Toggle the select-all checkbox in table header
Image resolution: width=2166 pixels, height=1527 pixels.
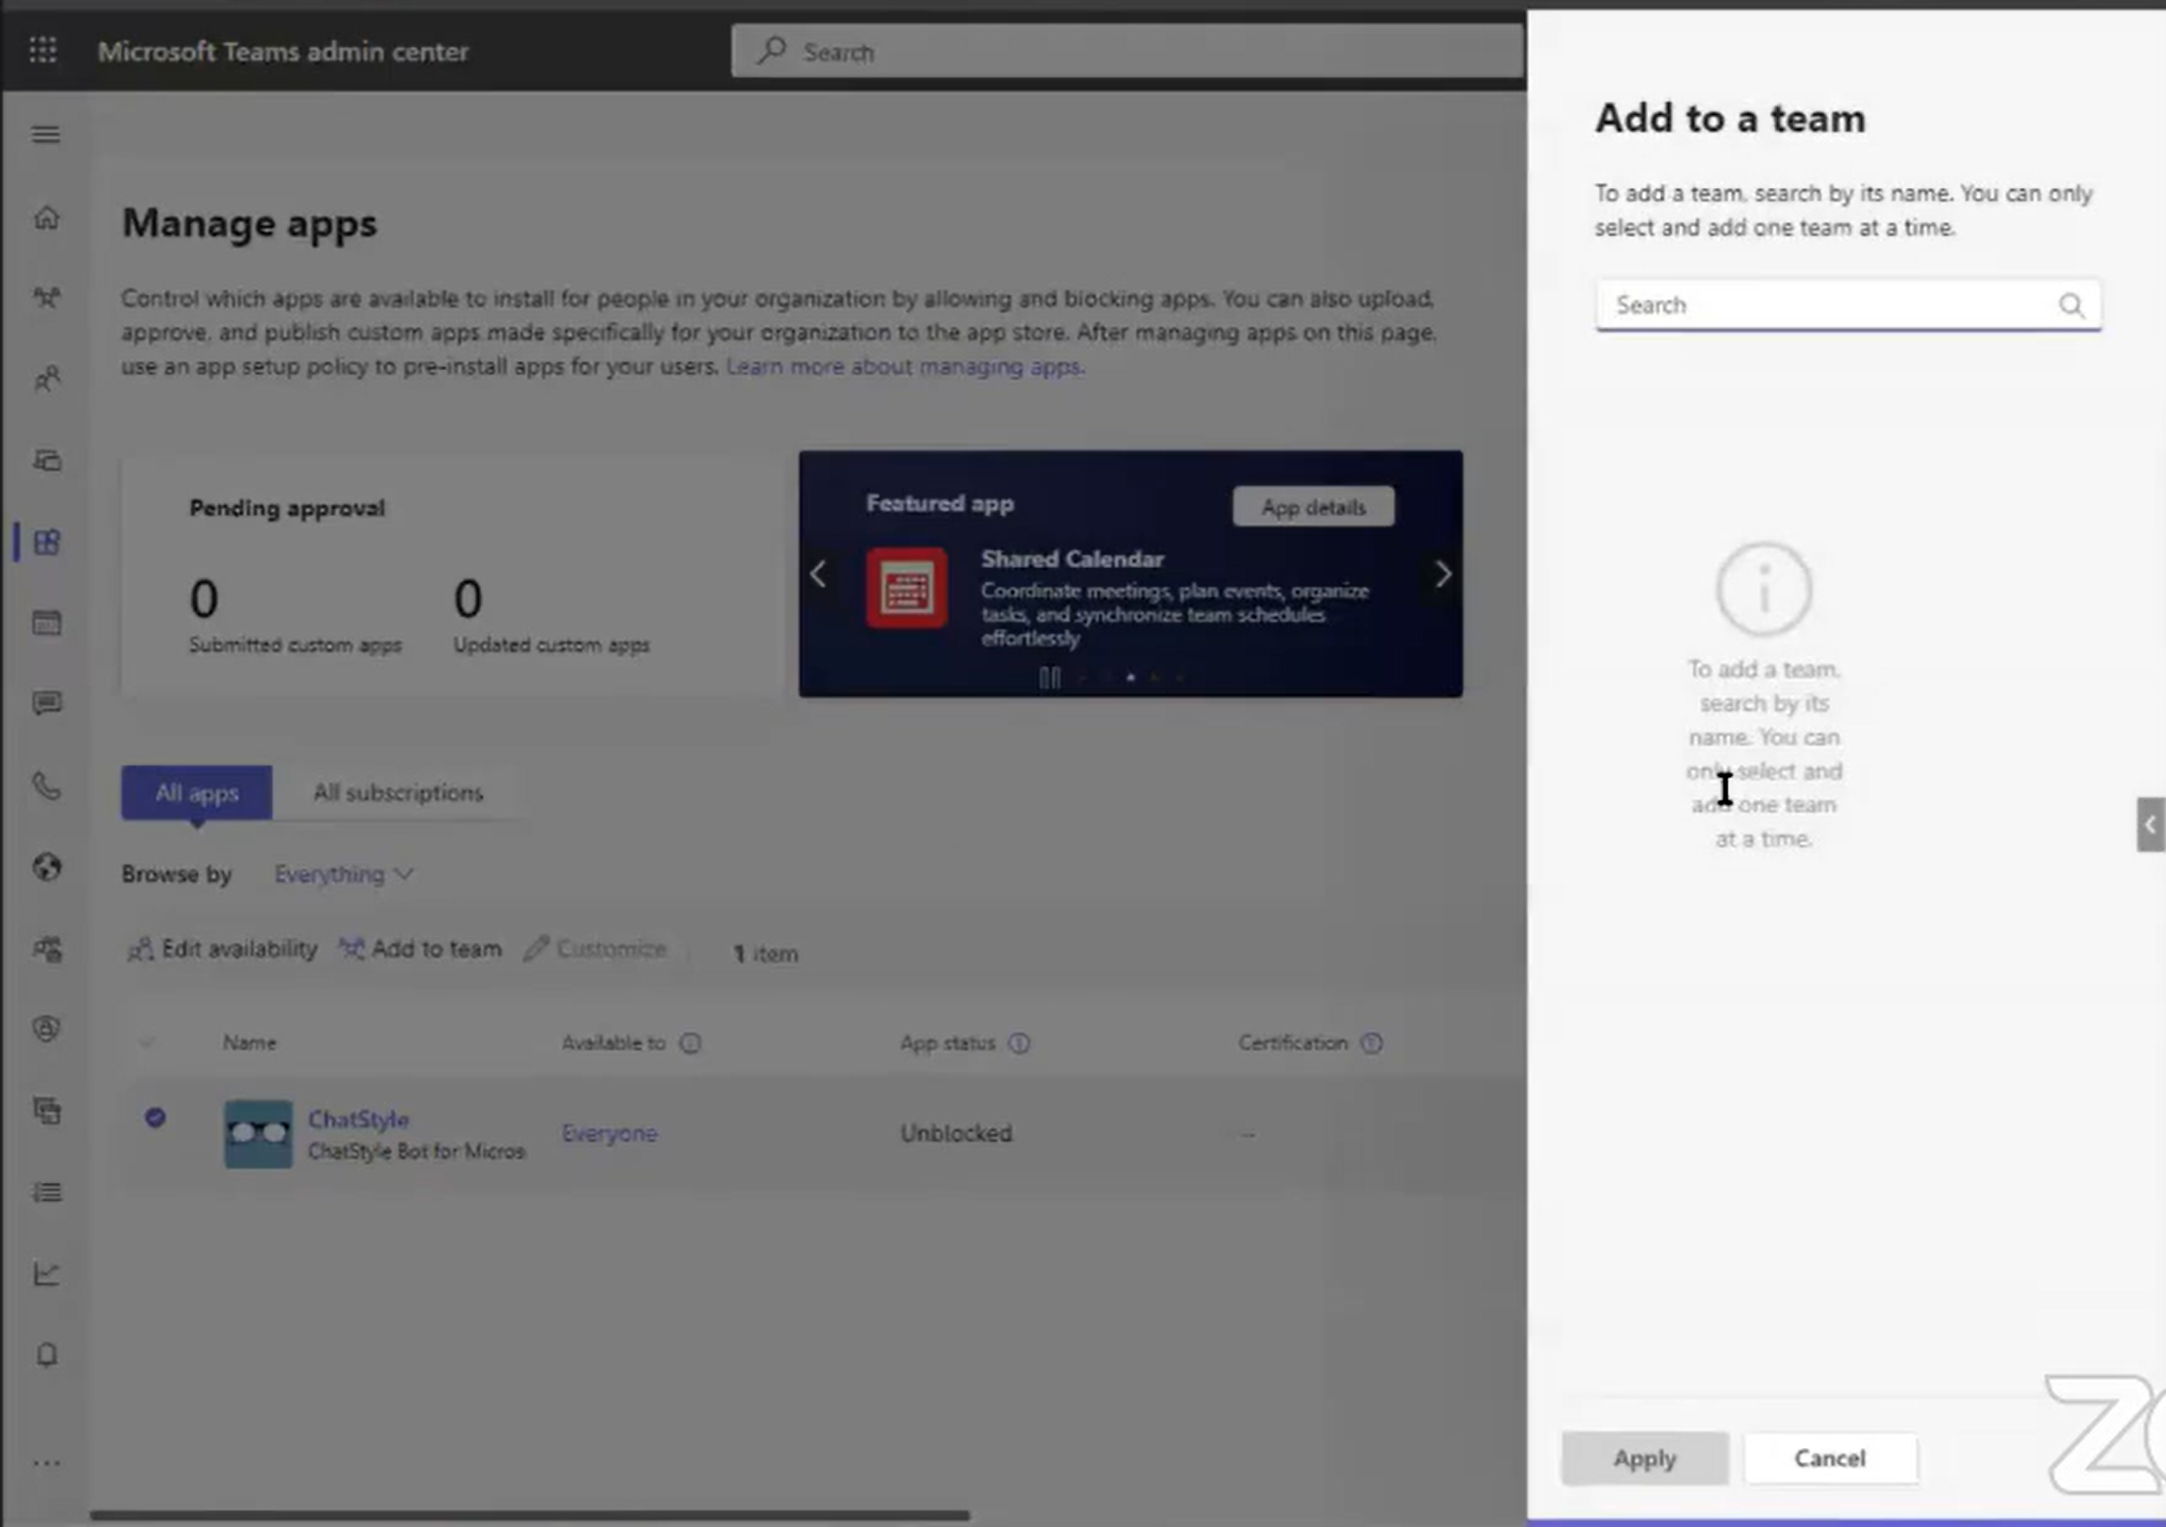pyautogui.click(x=147, y=1043)
